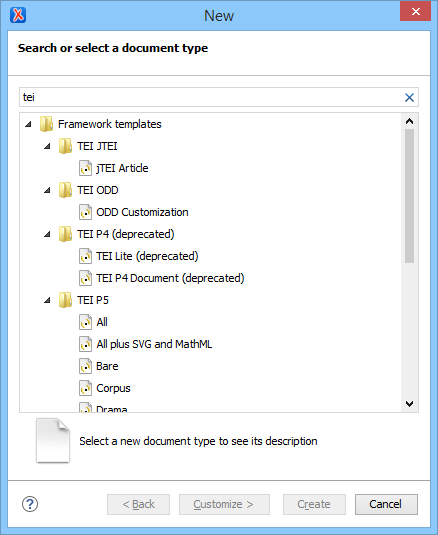
Task: Click the ODD Customization file icon
Action: 85,212
